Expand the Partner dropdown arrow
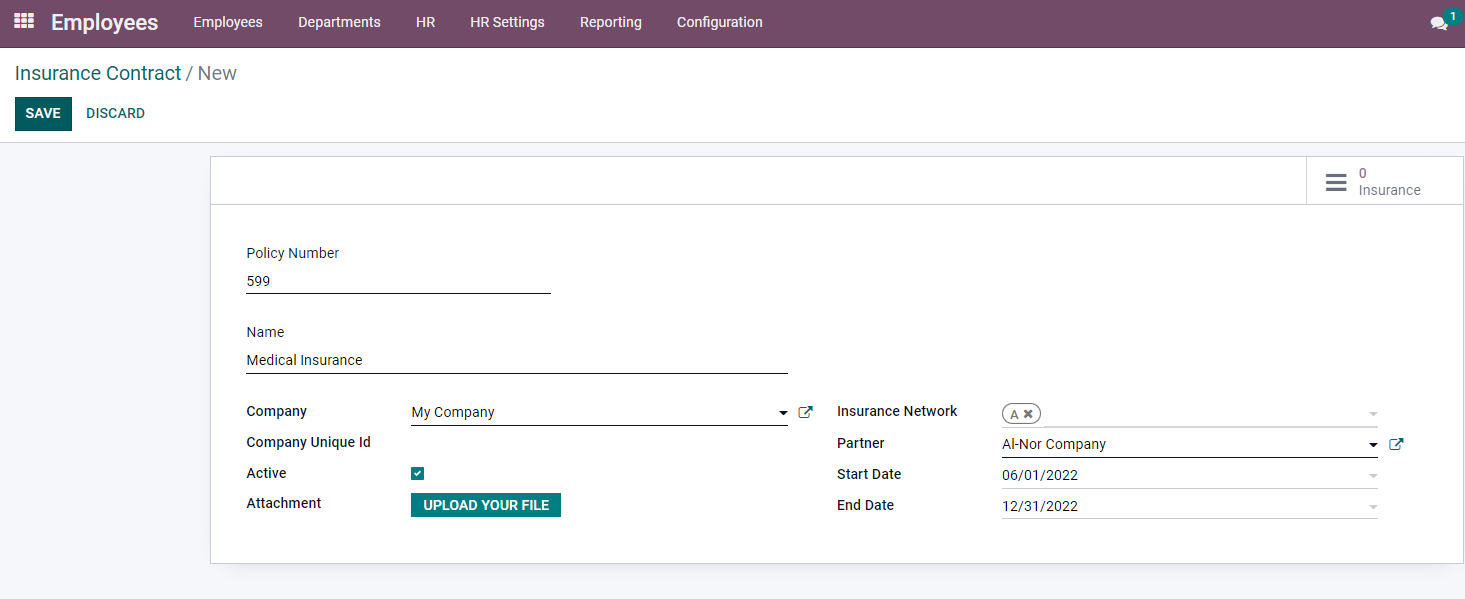The height and width of the screenshot is (599, 1465). [1372, 445]
